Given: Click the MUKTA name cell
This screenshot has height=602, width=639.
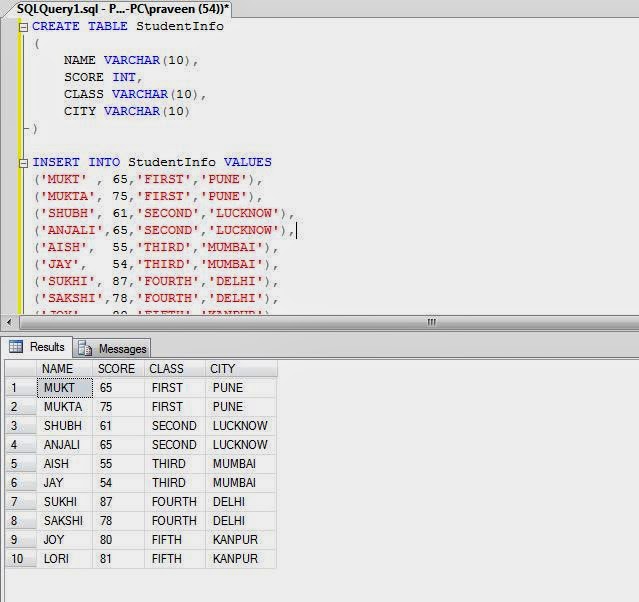Looking at the screenshot, I should click(x=65, y=407).
